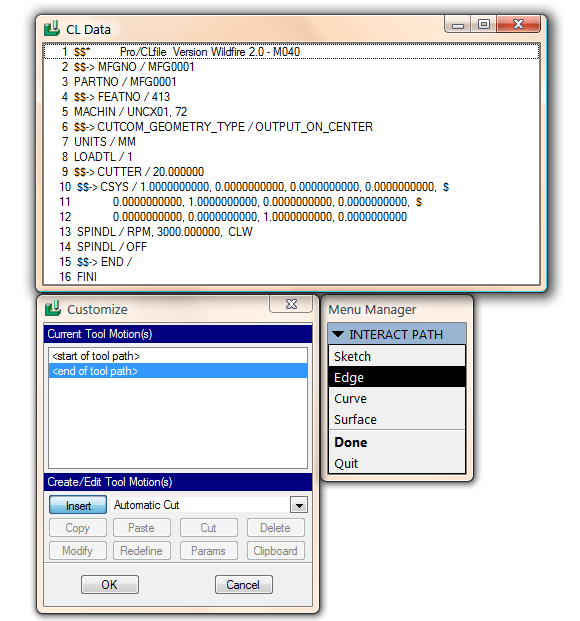
Task: Open the Automatic Cut dropdown arrow
Action: click(x=299, y=505)
